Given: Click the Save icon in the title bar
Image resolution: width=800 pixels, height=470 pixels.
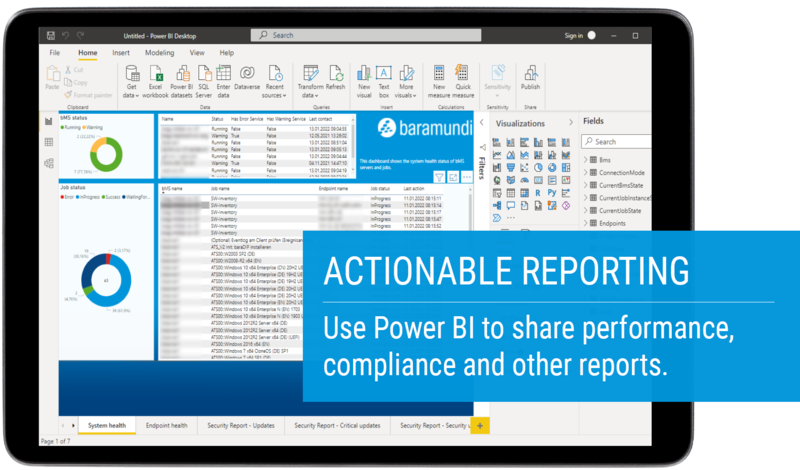Looking at the screenshot, I should pyautogui.click(x=51, y=35).
